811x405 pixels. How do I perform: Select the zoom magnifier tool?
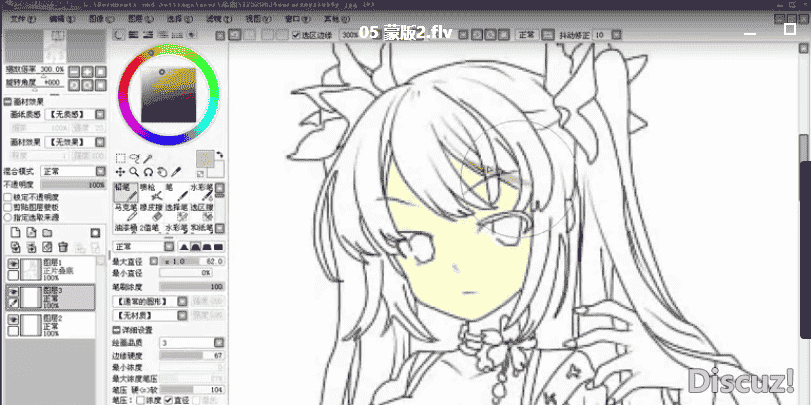click(134, 172)
